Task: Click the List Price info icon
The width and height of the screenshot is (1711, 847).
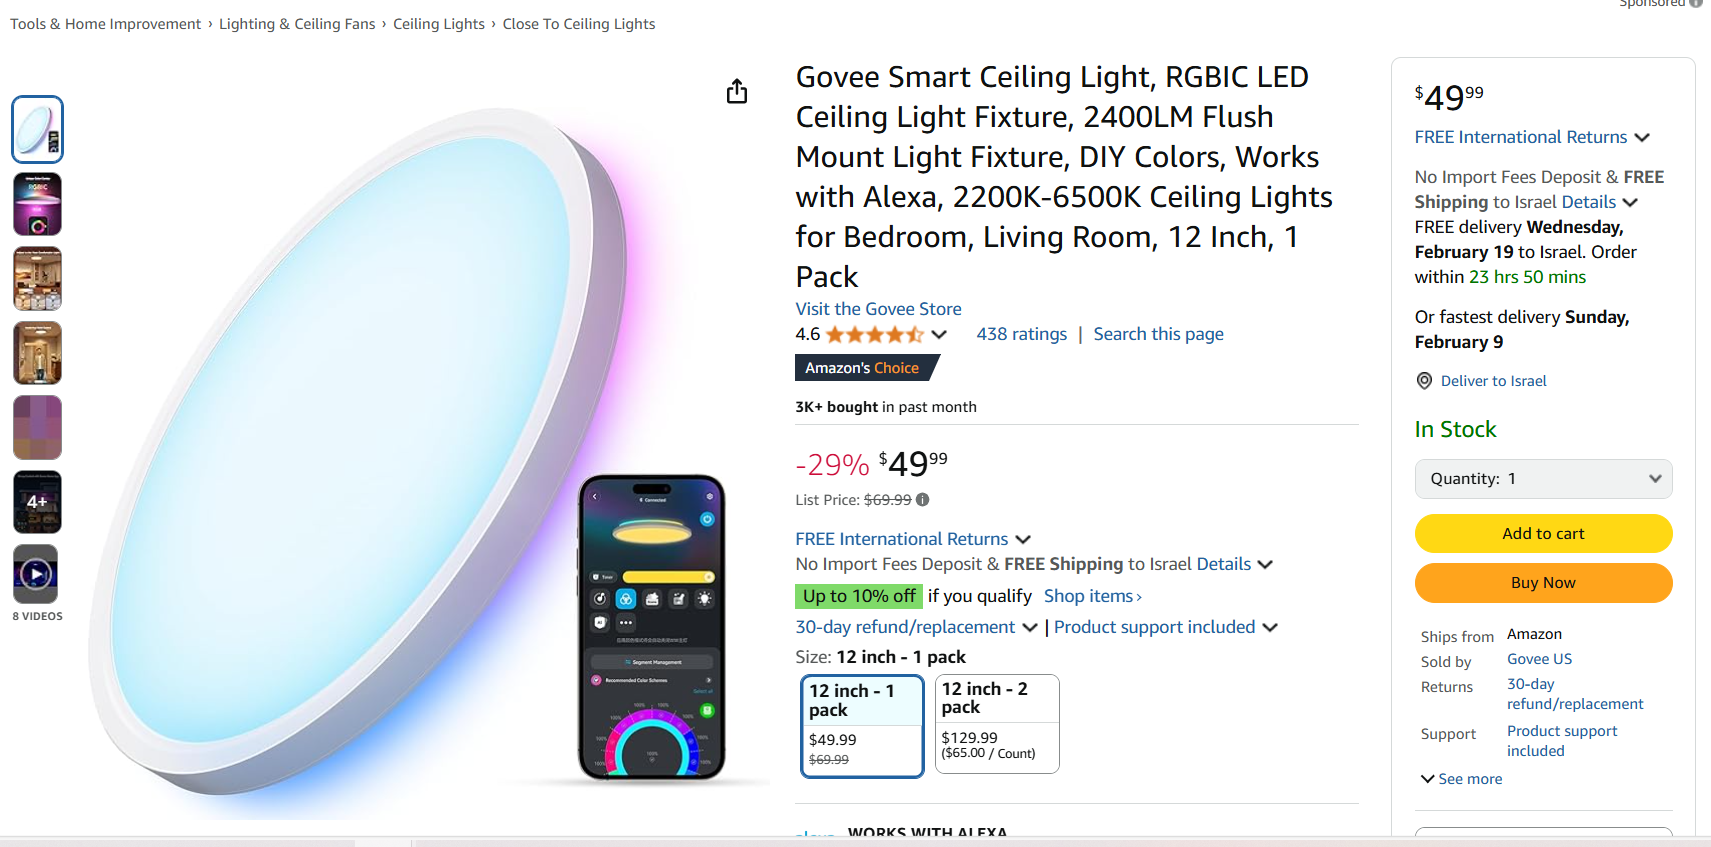Action: click(923, 500)
